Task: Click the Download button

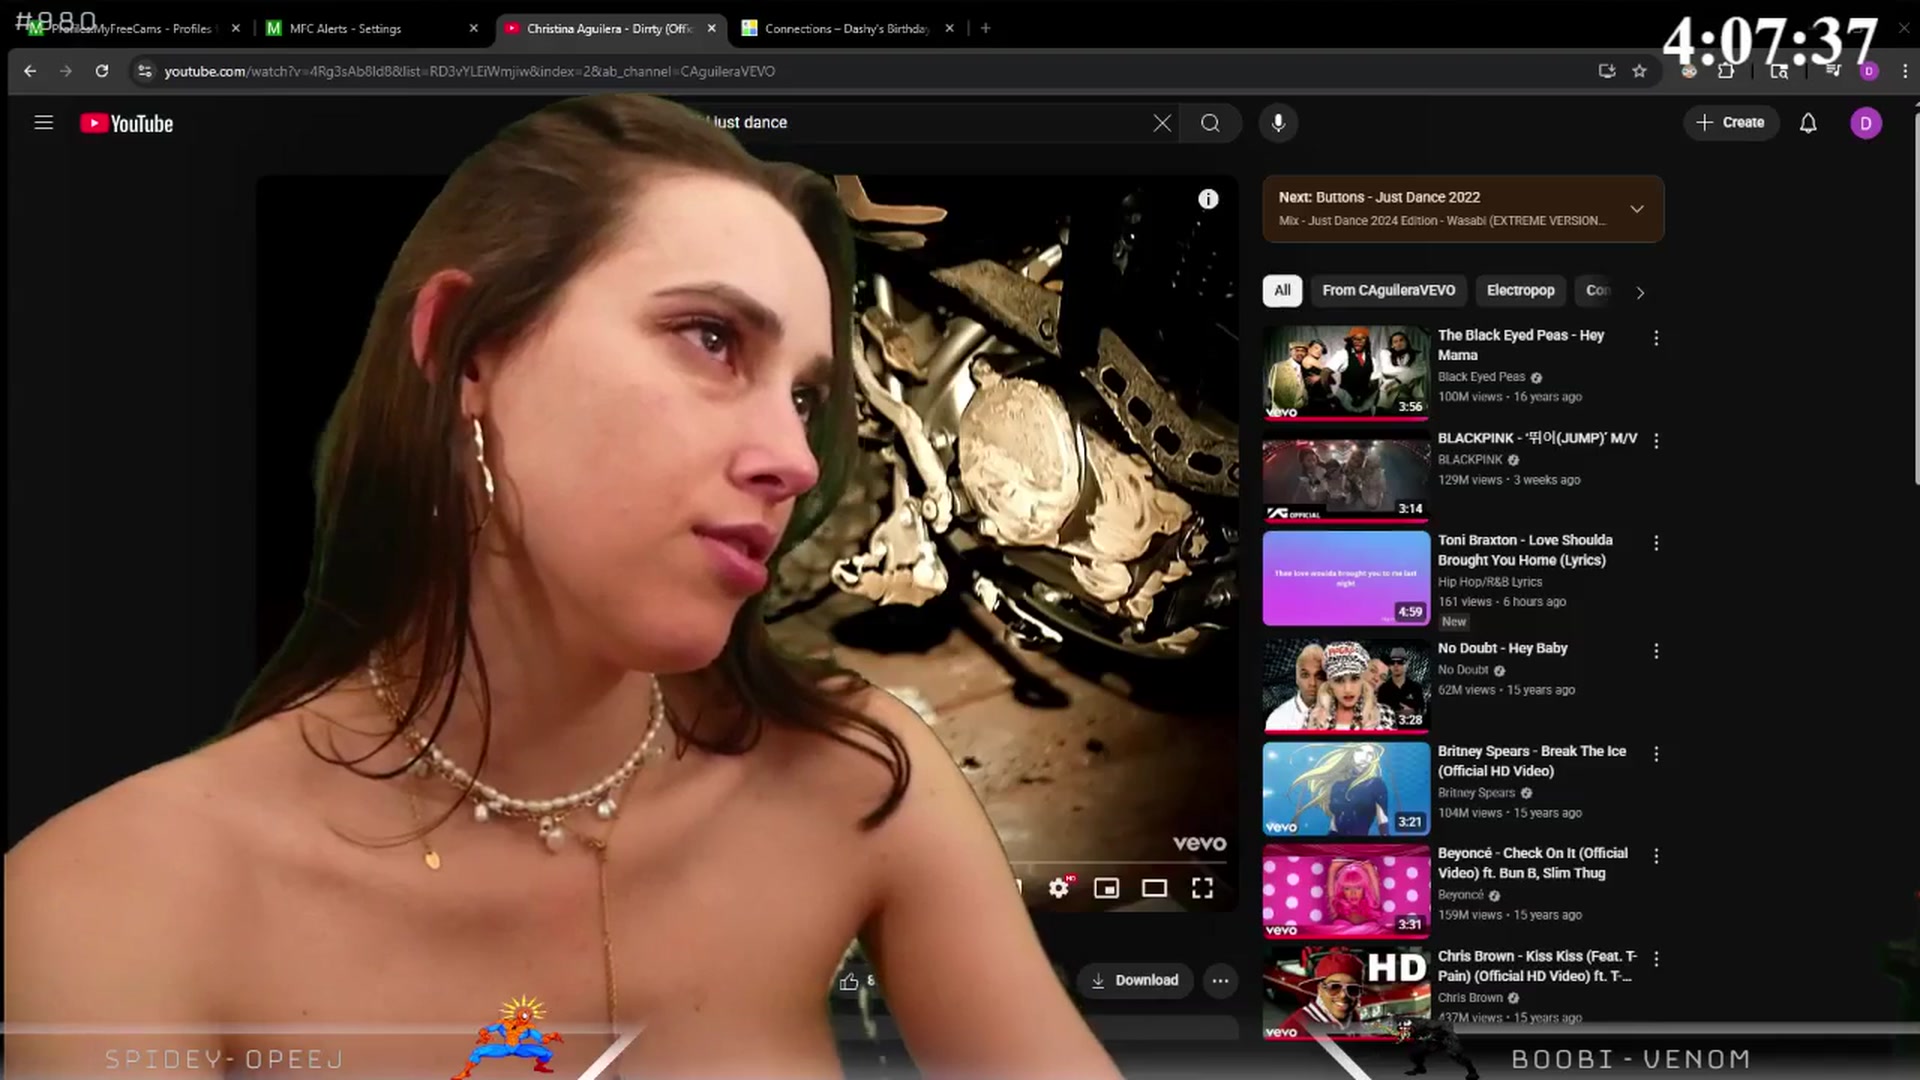Action: pyautogui.click(x=1135, y=981)
